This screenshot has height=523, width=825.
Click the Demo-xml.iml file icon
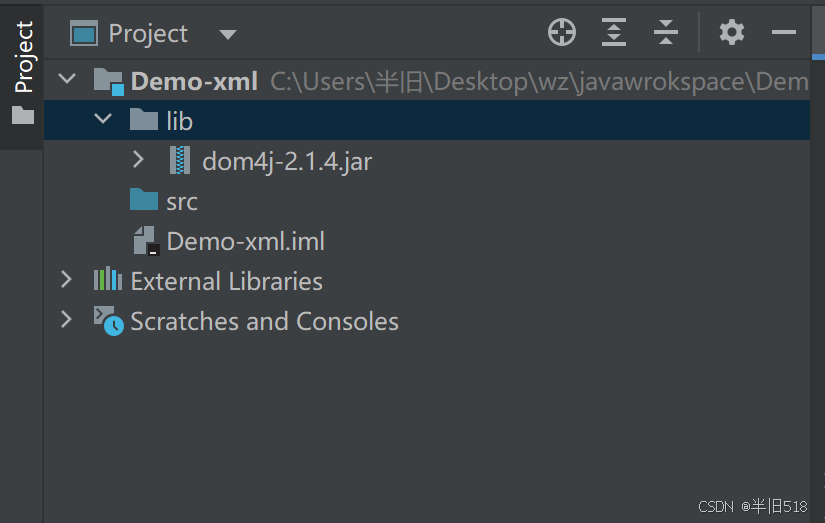coord(146,241)
